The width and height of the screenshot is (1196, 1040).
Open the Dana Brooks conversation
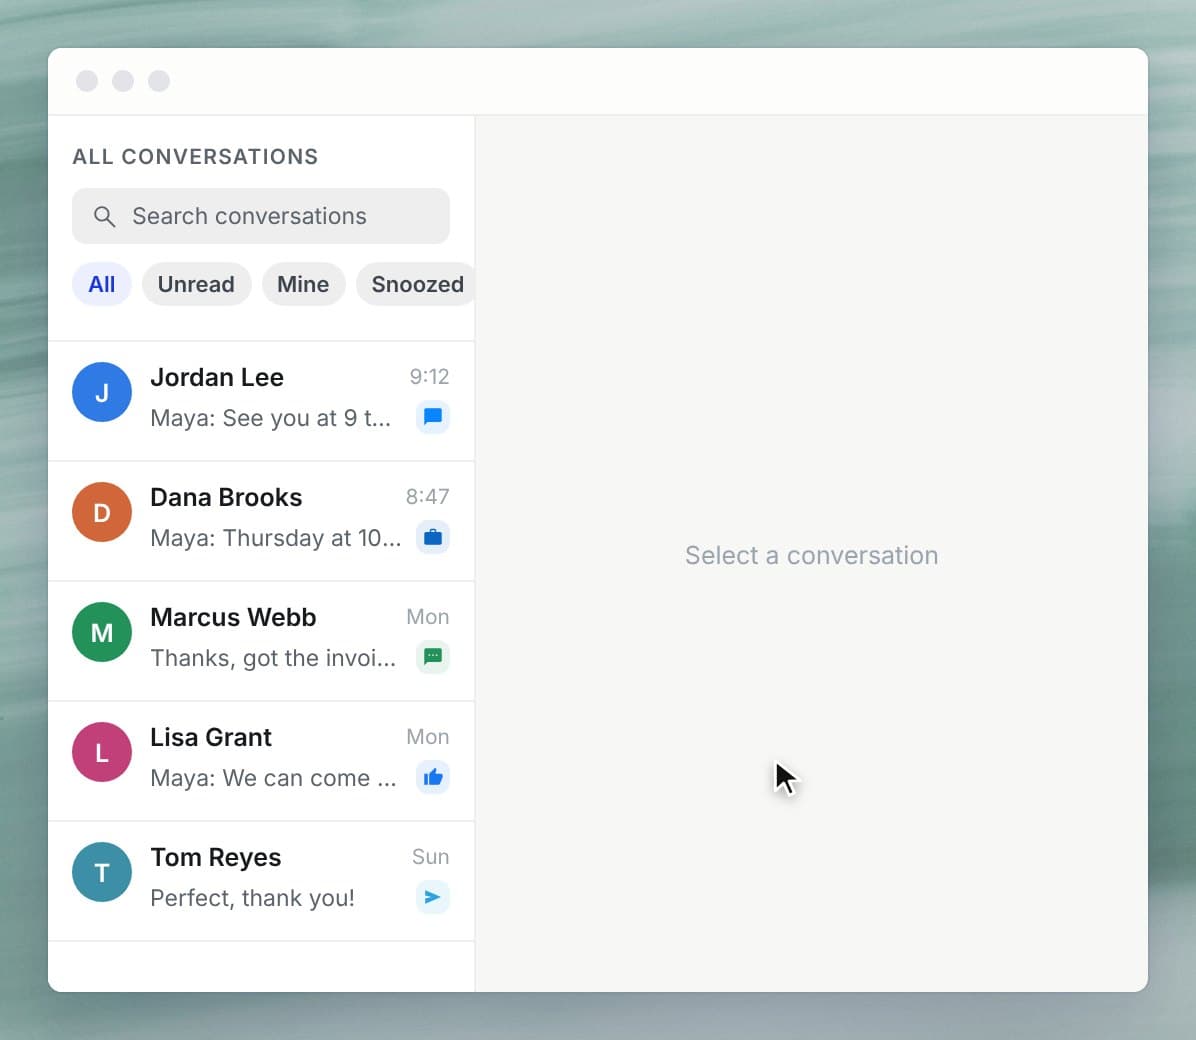(261, 521)
